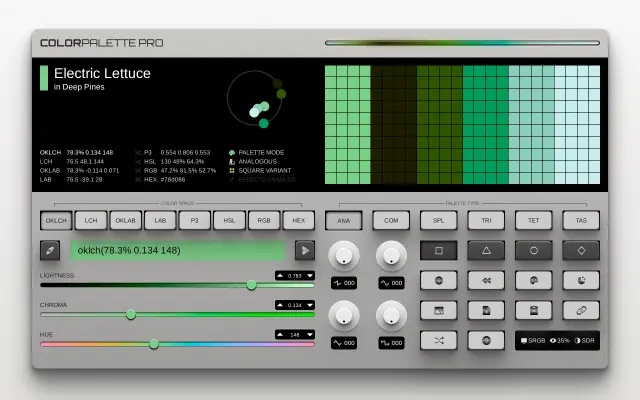Click the clipboard copy icon button
Viewport: 640px width, 400px height.
[533, 311]
